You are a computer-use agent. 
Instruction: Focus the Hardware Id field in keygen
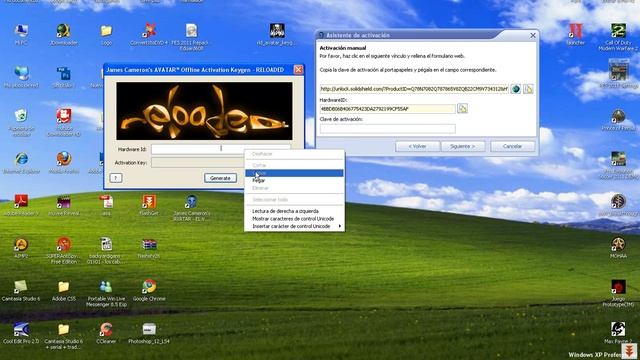[x=220, y=149]
